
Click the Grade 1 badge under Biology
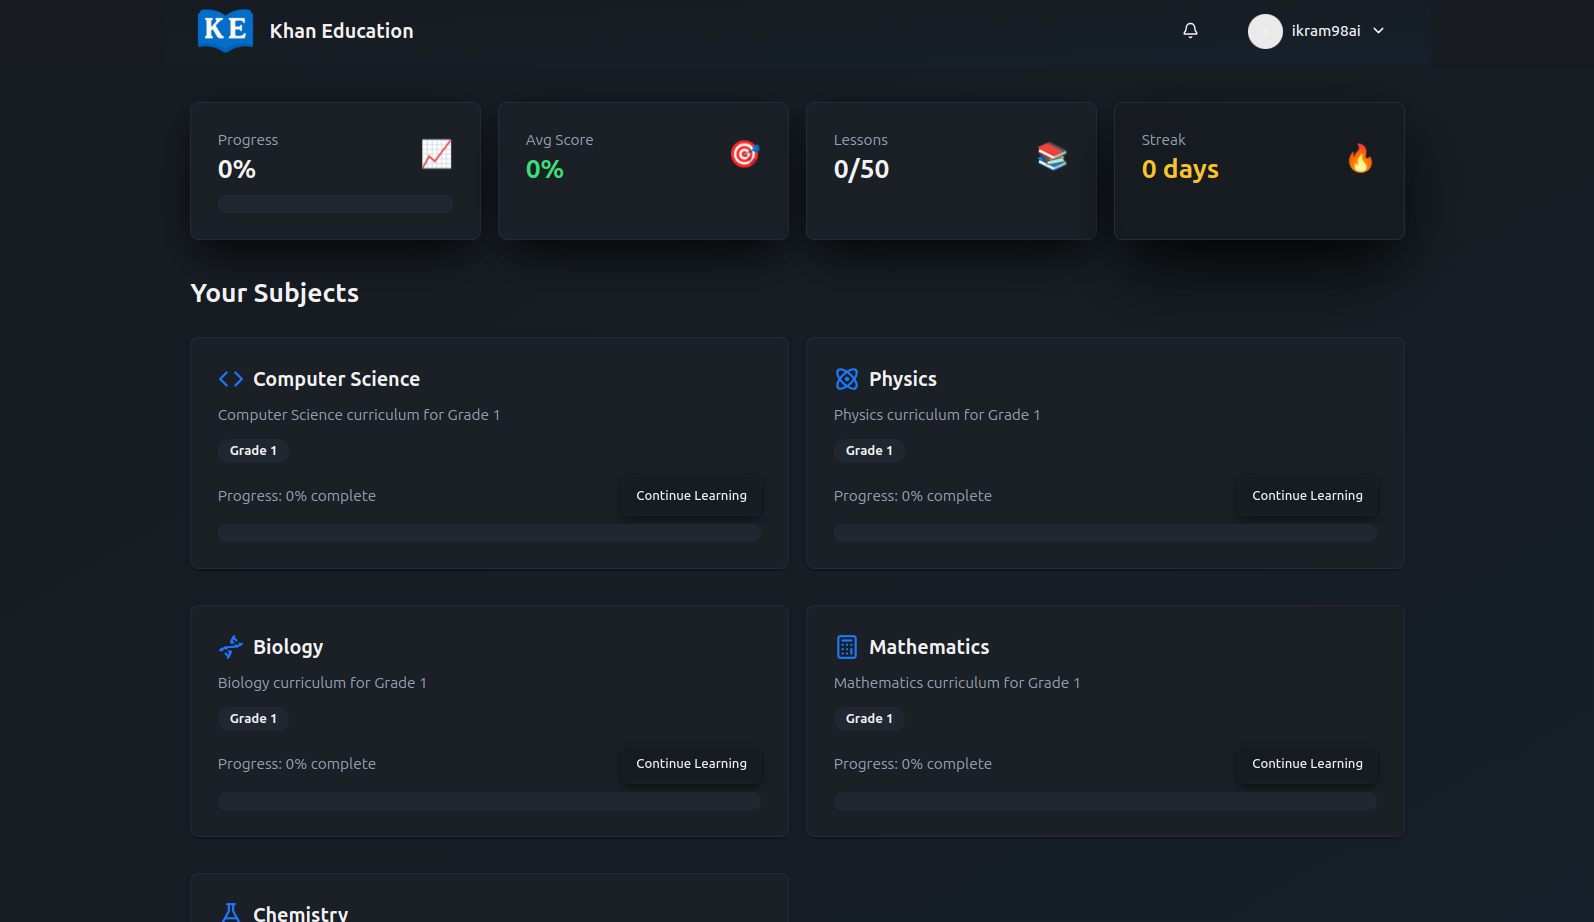253,719
